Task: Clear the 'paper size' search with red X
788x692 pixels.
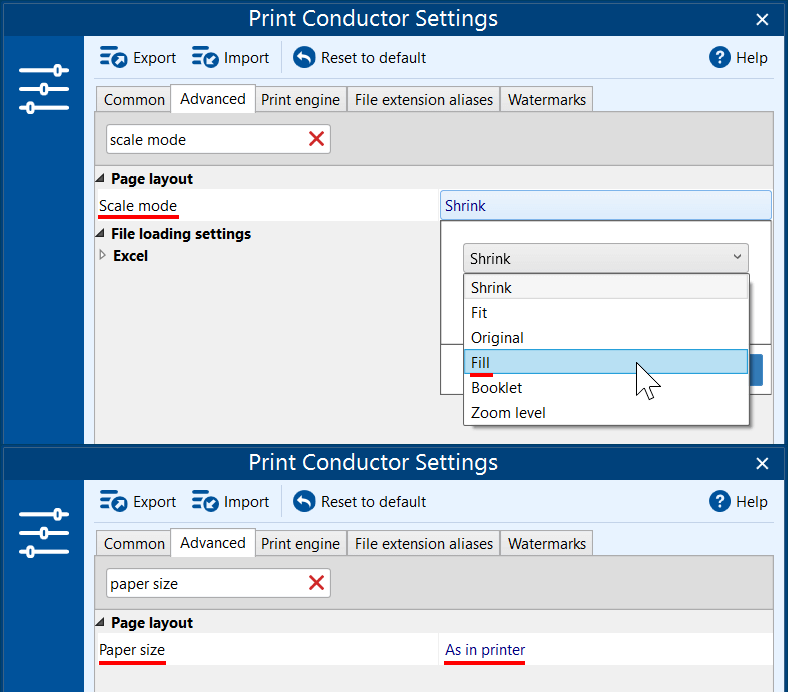Action: tap(316, 583)
